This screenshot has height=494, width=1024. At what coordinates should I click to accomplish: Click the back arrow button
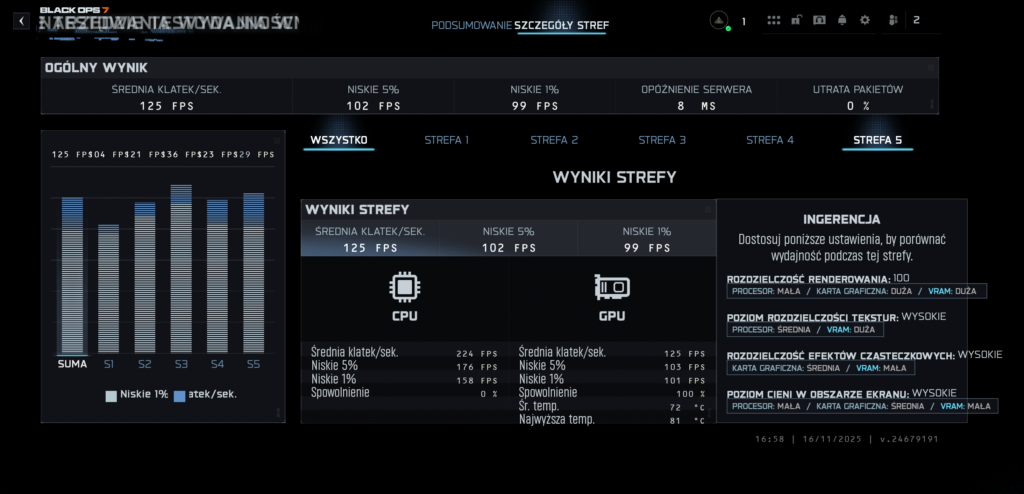(21, 20)
